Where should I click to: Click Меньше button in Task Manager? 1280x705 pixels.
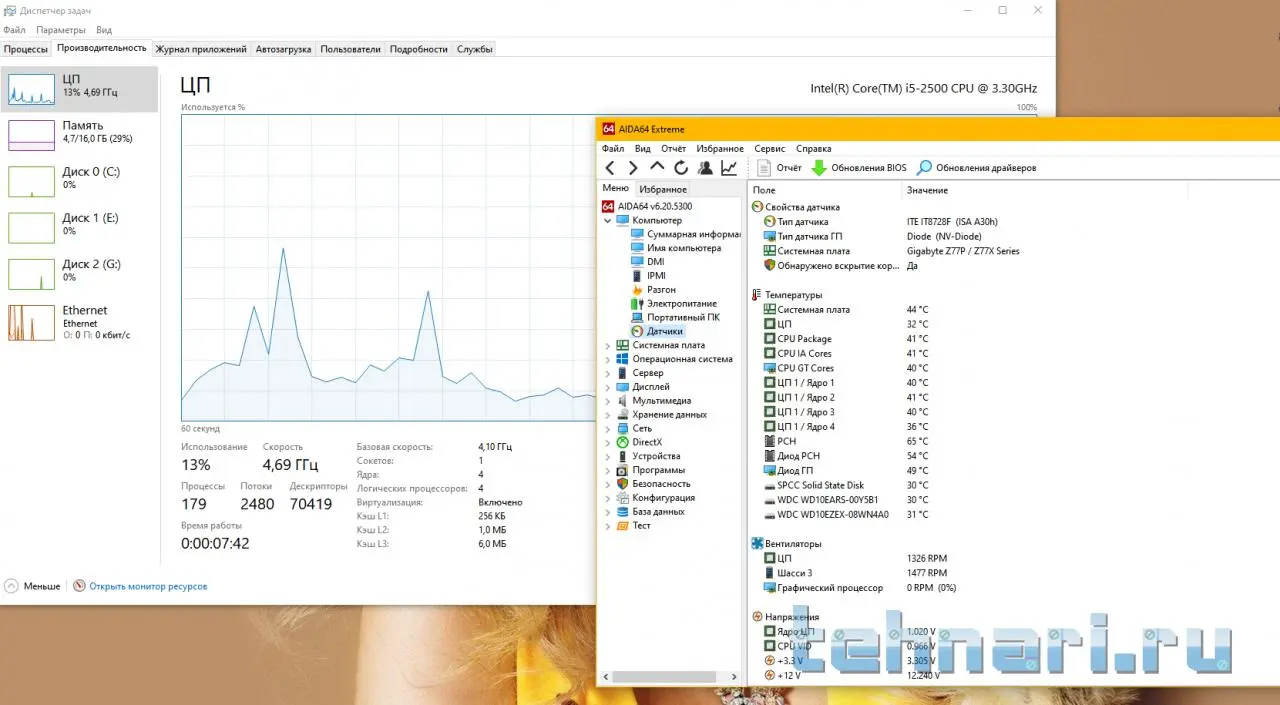33,586
